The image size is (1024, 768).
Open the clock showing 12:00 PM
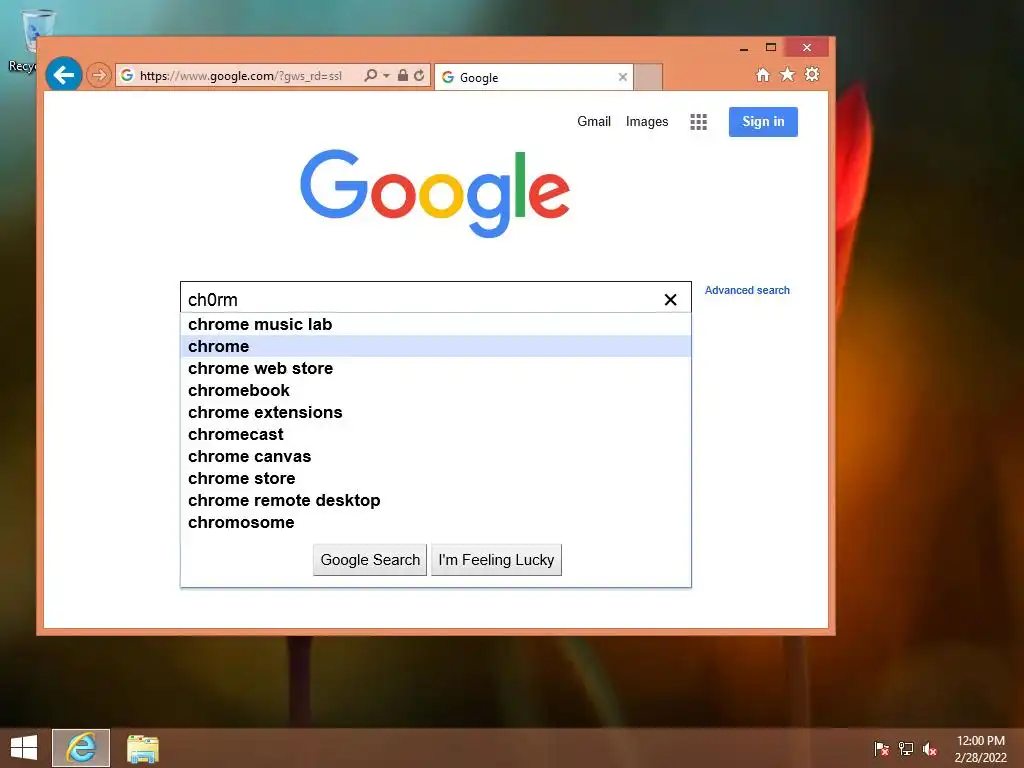click(x=980, y=748)
